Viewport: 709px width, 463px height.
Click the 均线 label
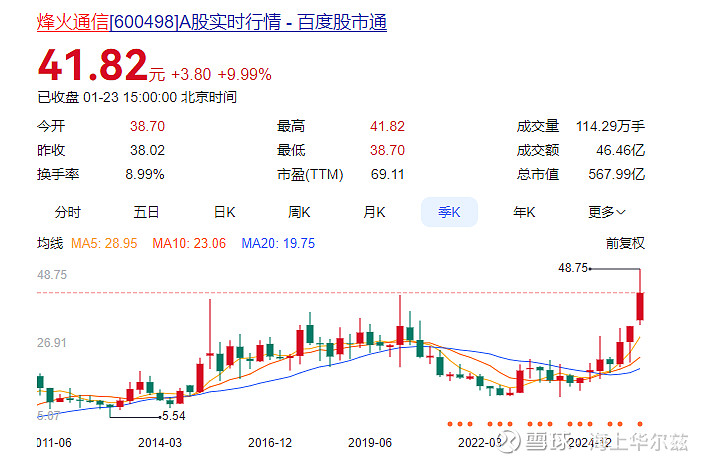(x=50, y=243)
